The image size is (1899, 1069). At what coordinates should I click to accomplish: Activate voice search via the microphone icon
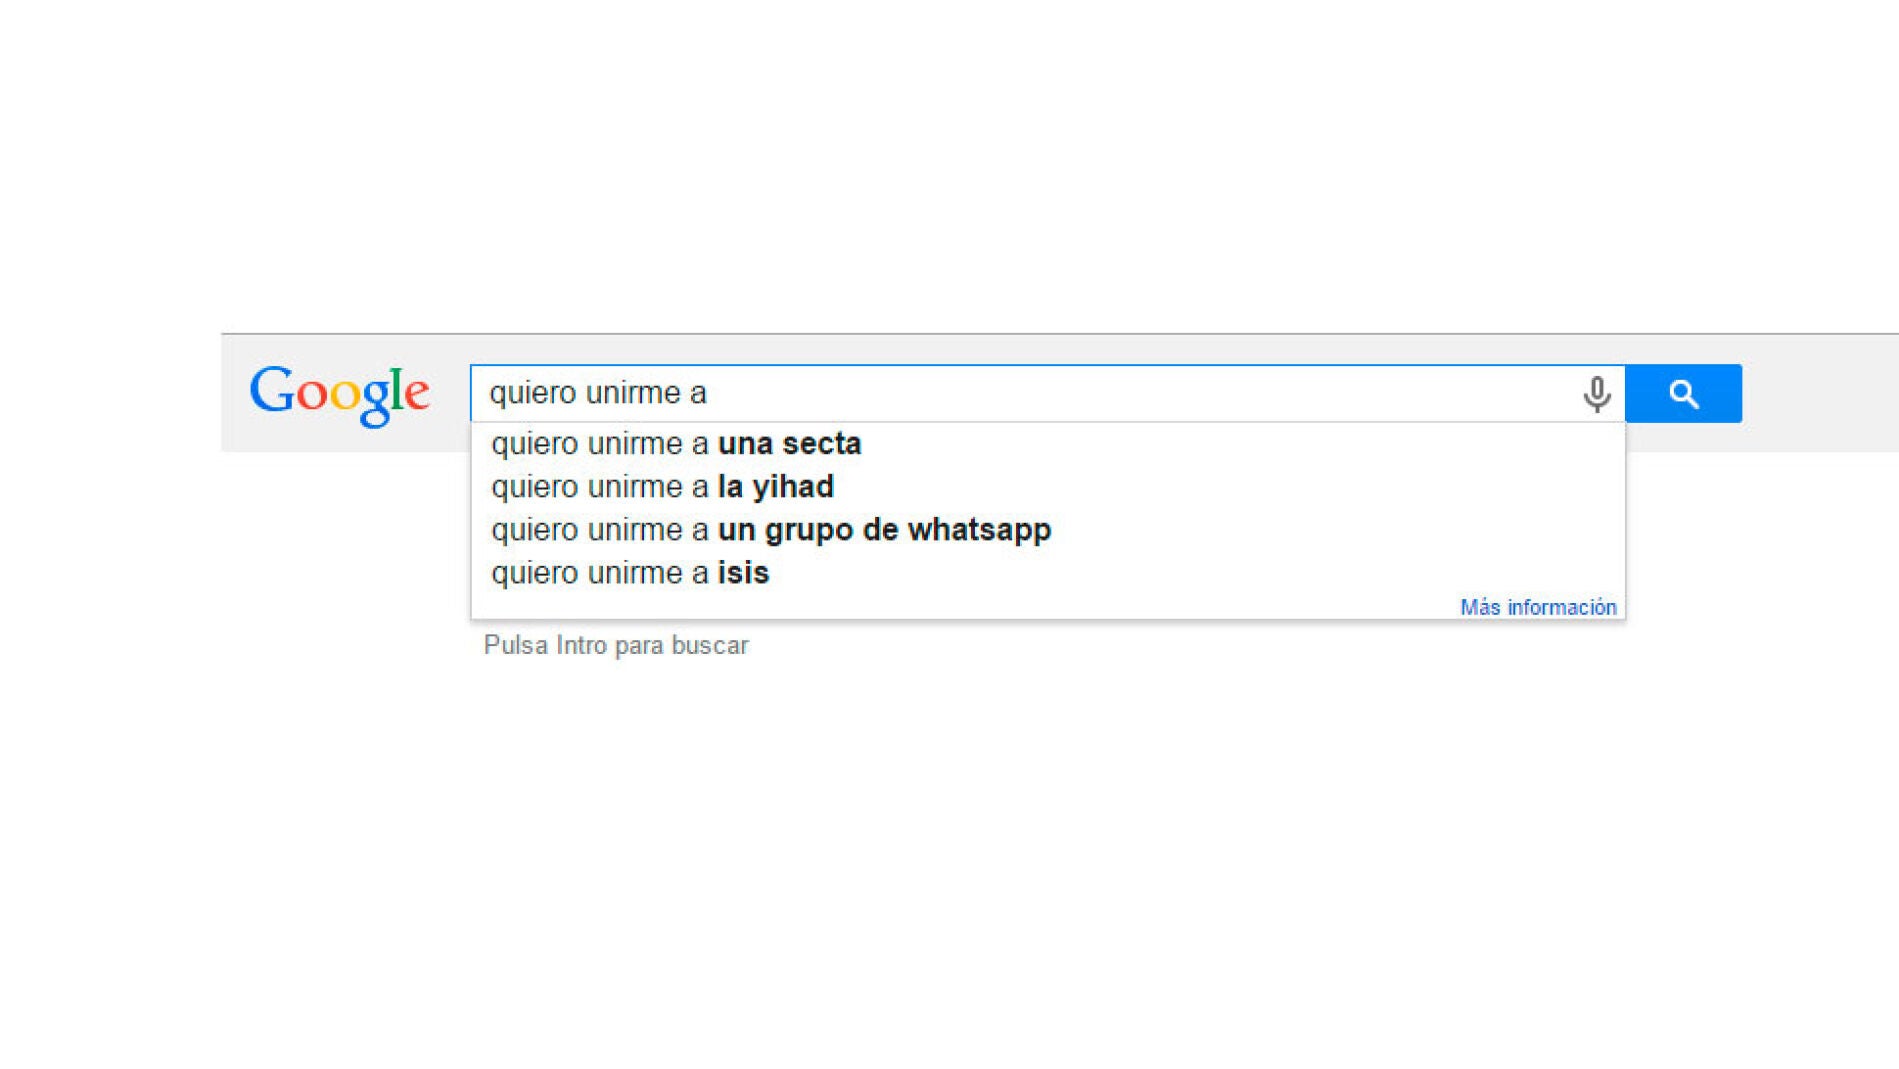[1597, 392]
